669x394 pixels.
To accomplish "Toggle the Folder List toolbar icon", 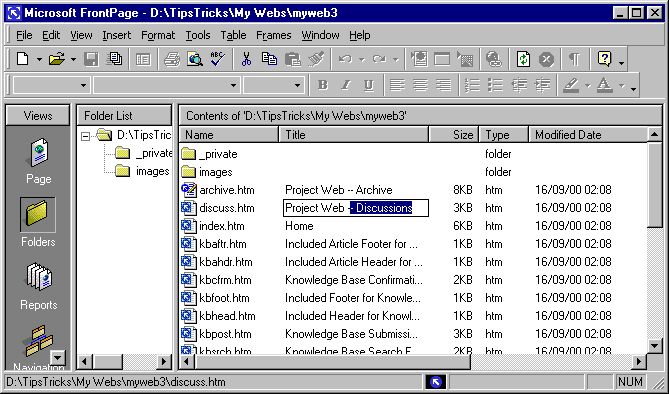I will (143, 59).
